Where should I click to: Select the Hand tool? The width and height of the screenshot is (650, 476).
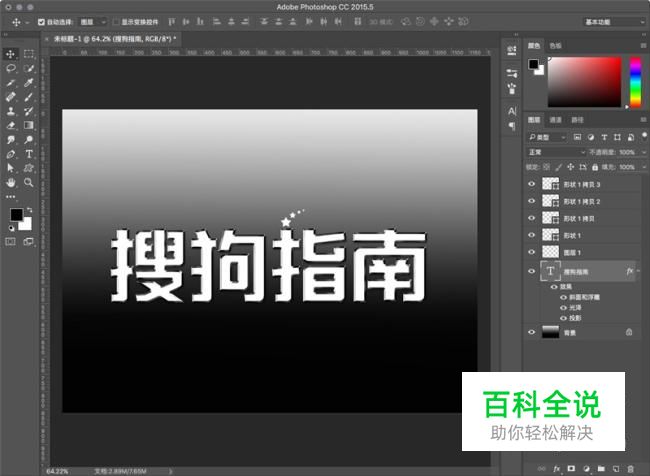(11, 182)
